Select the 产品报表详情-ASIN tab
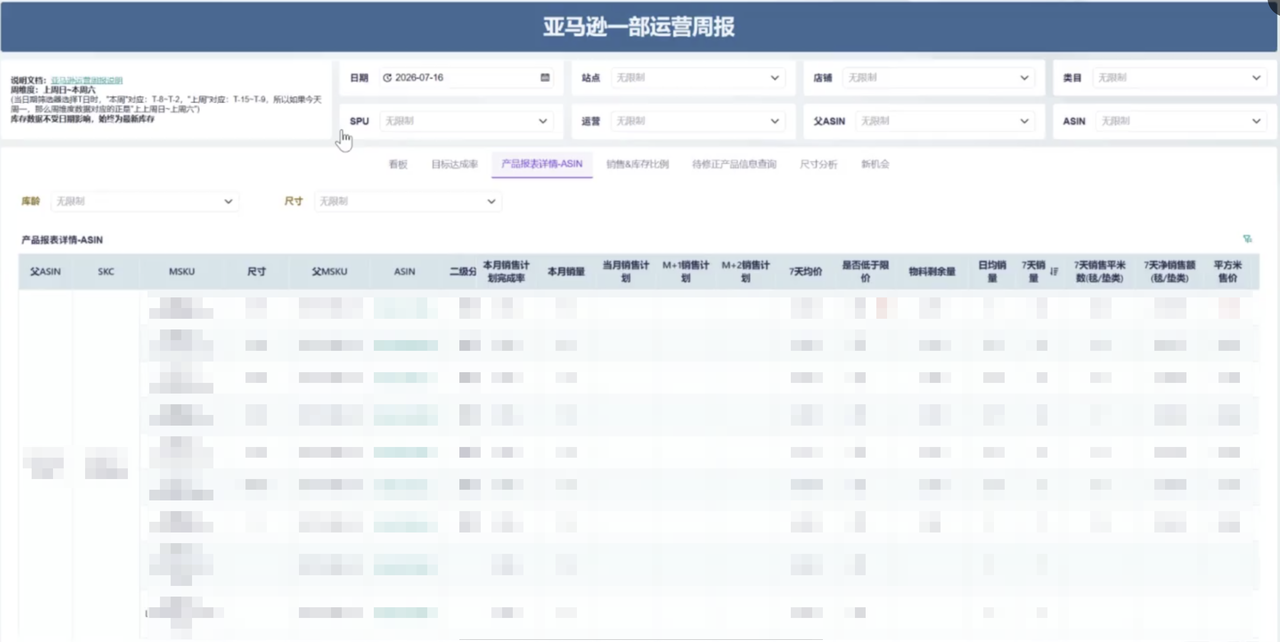1280x642 pixels. pyautogui.click(x=542, y=164)
